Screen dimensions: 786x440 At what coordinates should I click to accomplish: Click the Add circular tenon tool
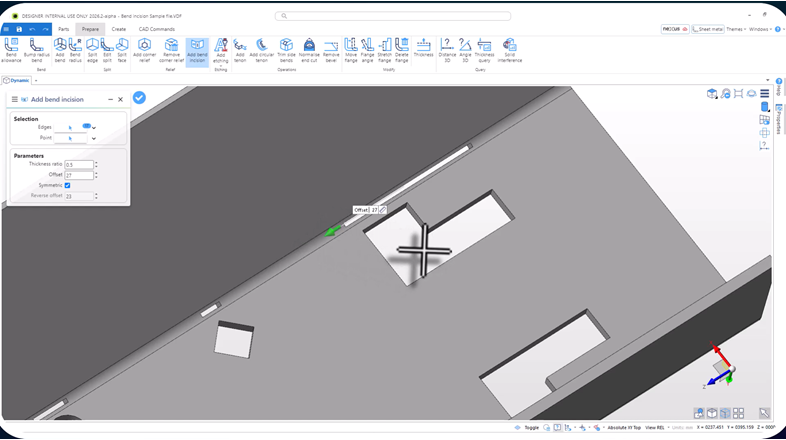click(262, 50)
